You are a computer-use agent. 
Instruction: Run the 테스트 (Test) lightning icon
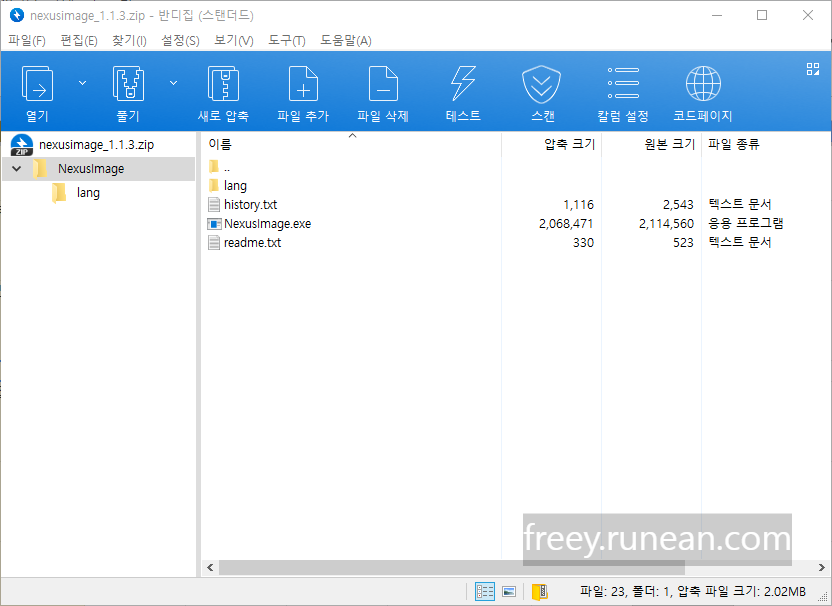tap(463, 84)
